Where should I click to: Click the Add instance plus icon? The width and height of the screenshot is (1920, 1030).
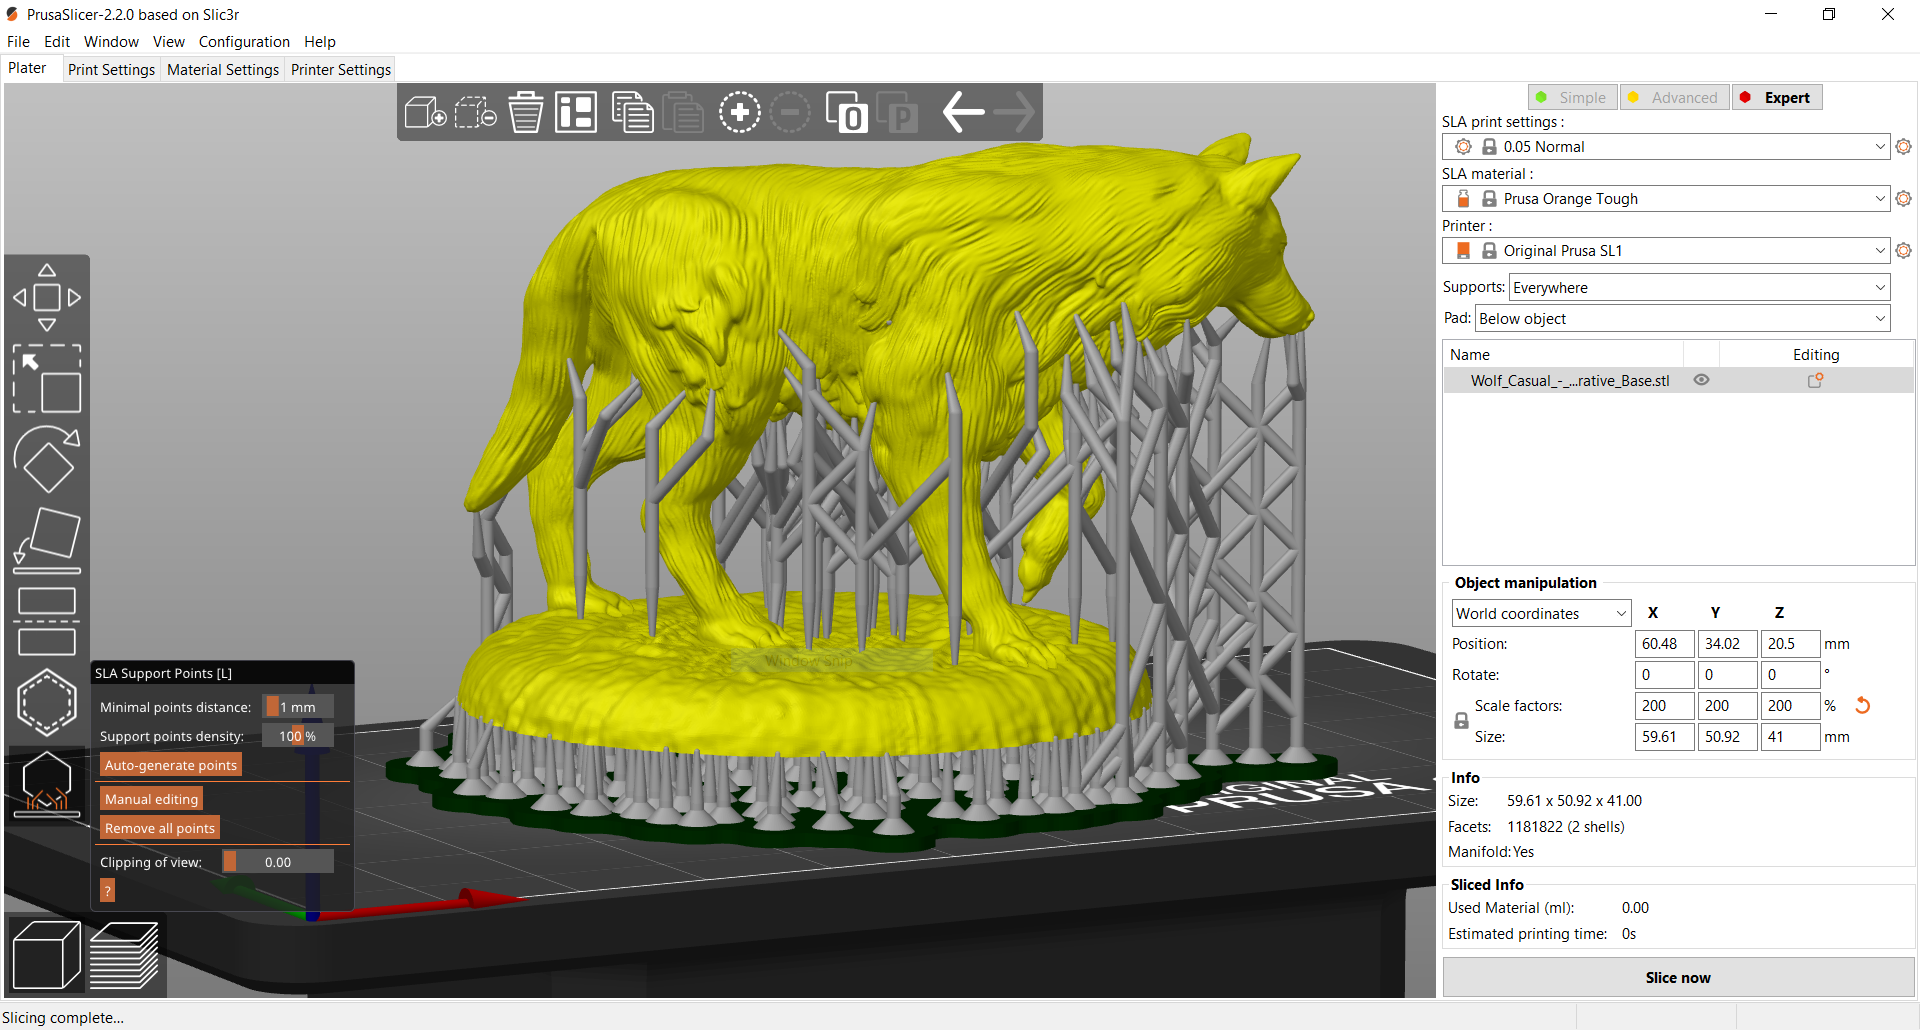(740, 112)
